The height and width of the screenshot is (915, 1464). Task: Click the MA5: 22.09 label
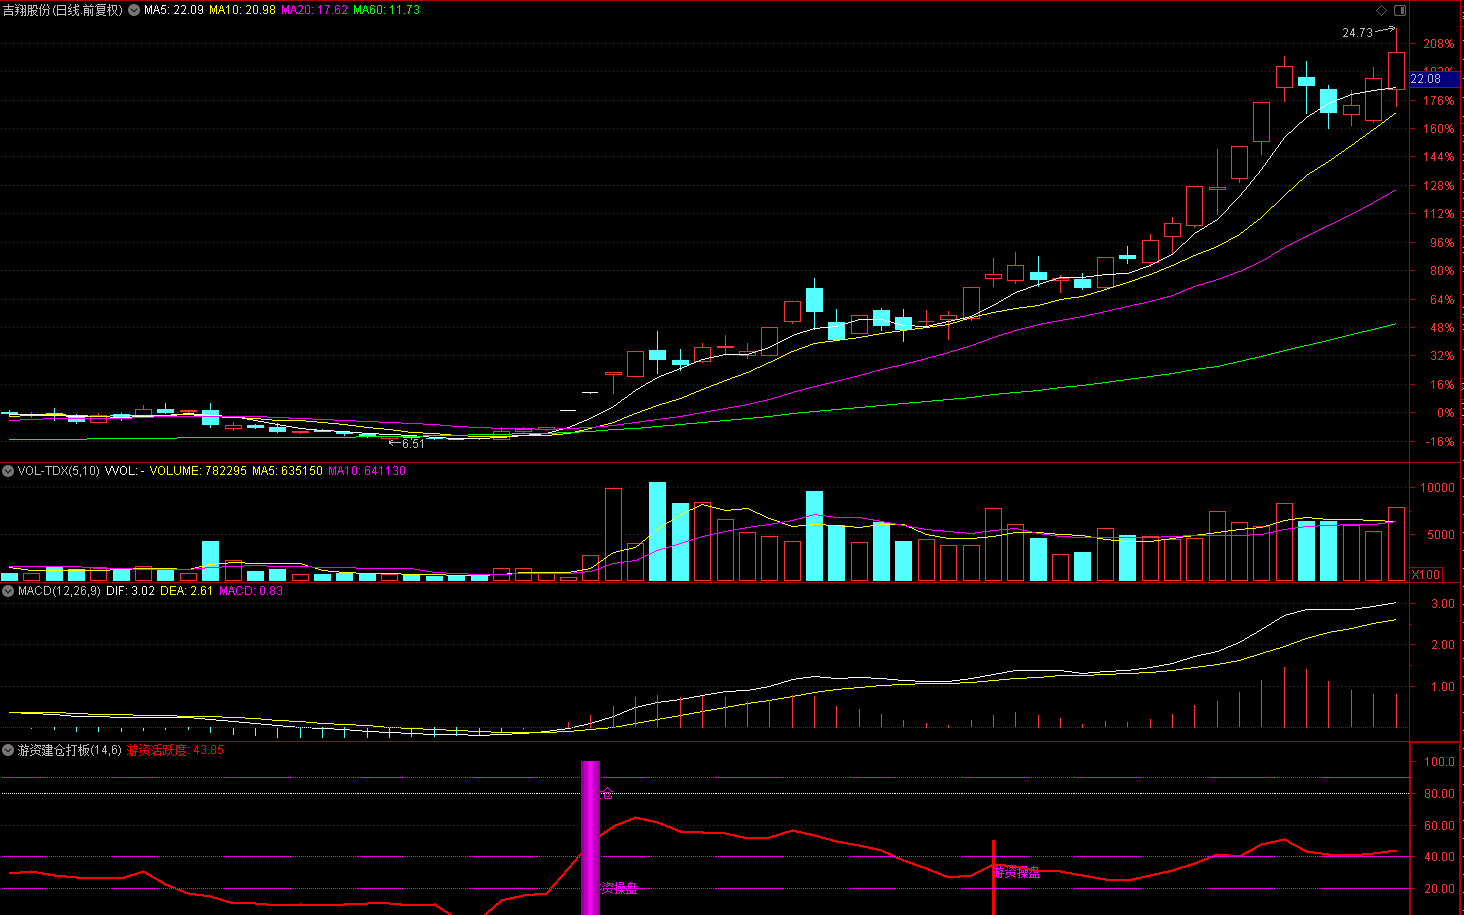[x=174, y=10]
